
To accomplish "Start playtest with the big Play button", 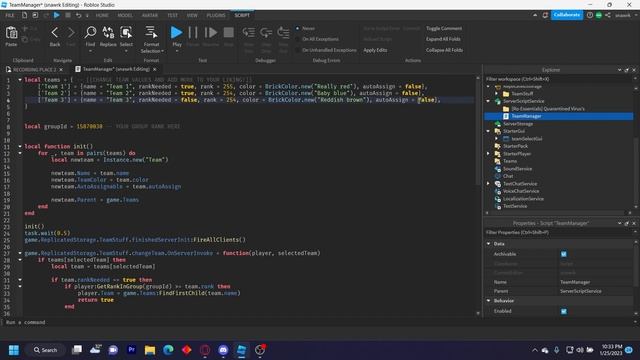I will pyautogui.click(x=176, y=33).
